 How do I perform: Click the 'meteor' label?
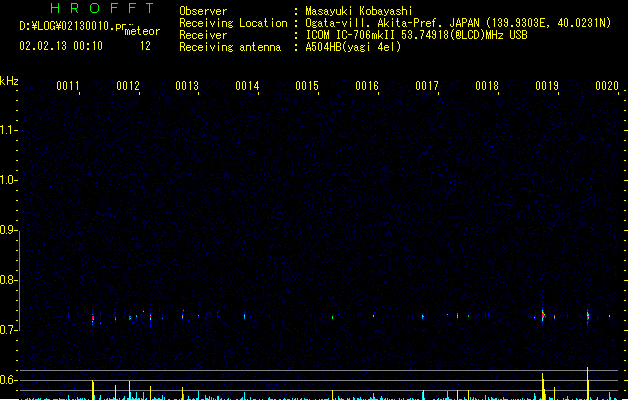pos(142,31)
